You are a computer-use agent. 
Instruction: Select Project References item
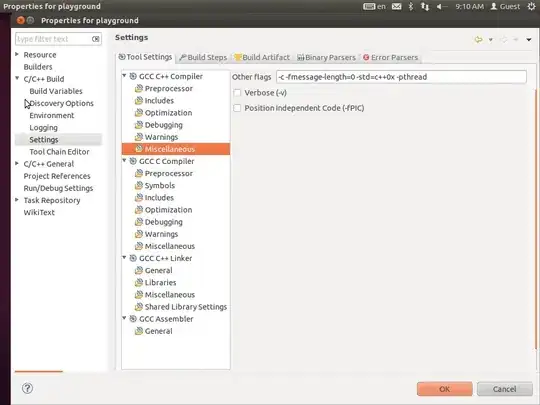click(x=57, y=176)
